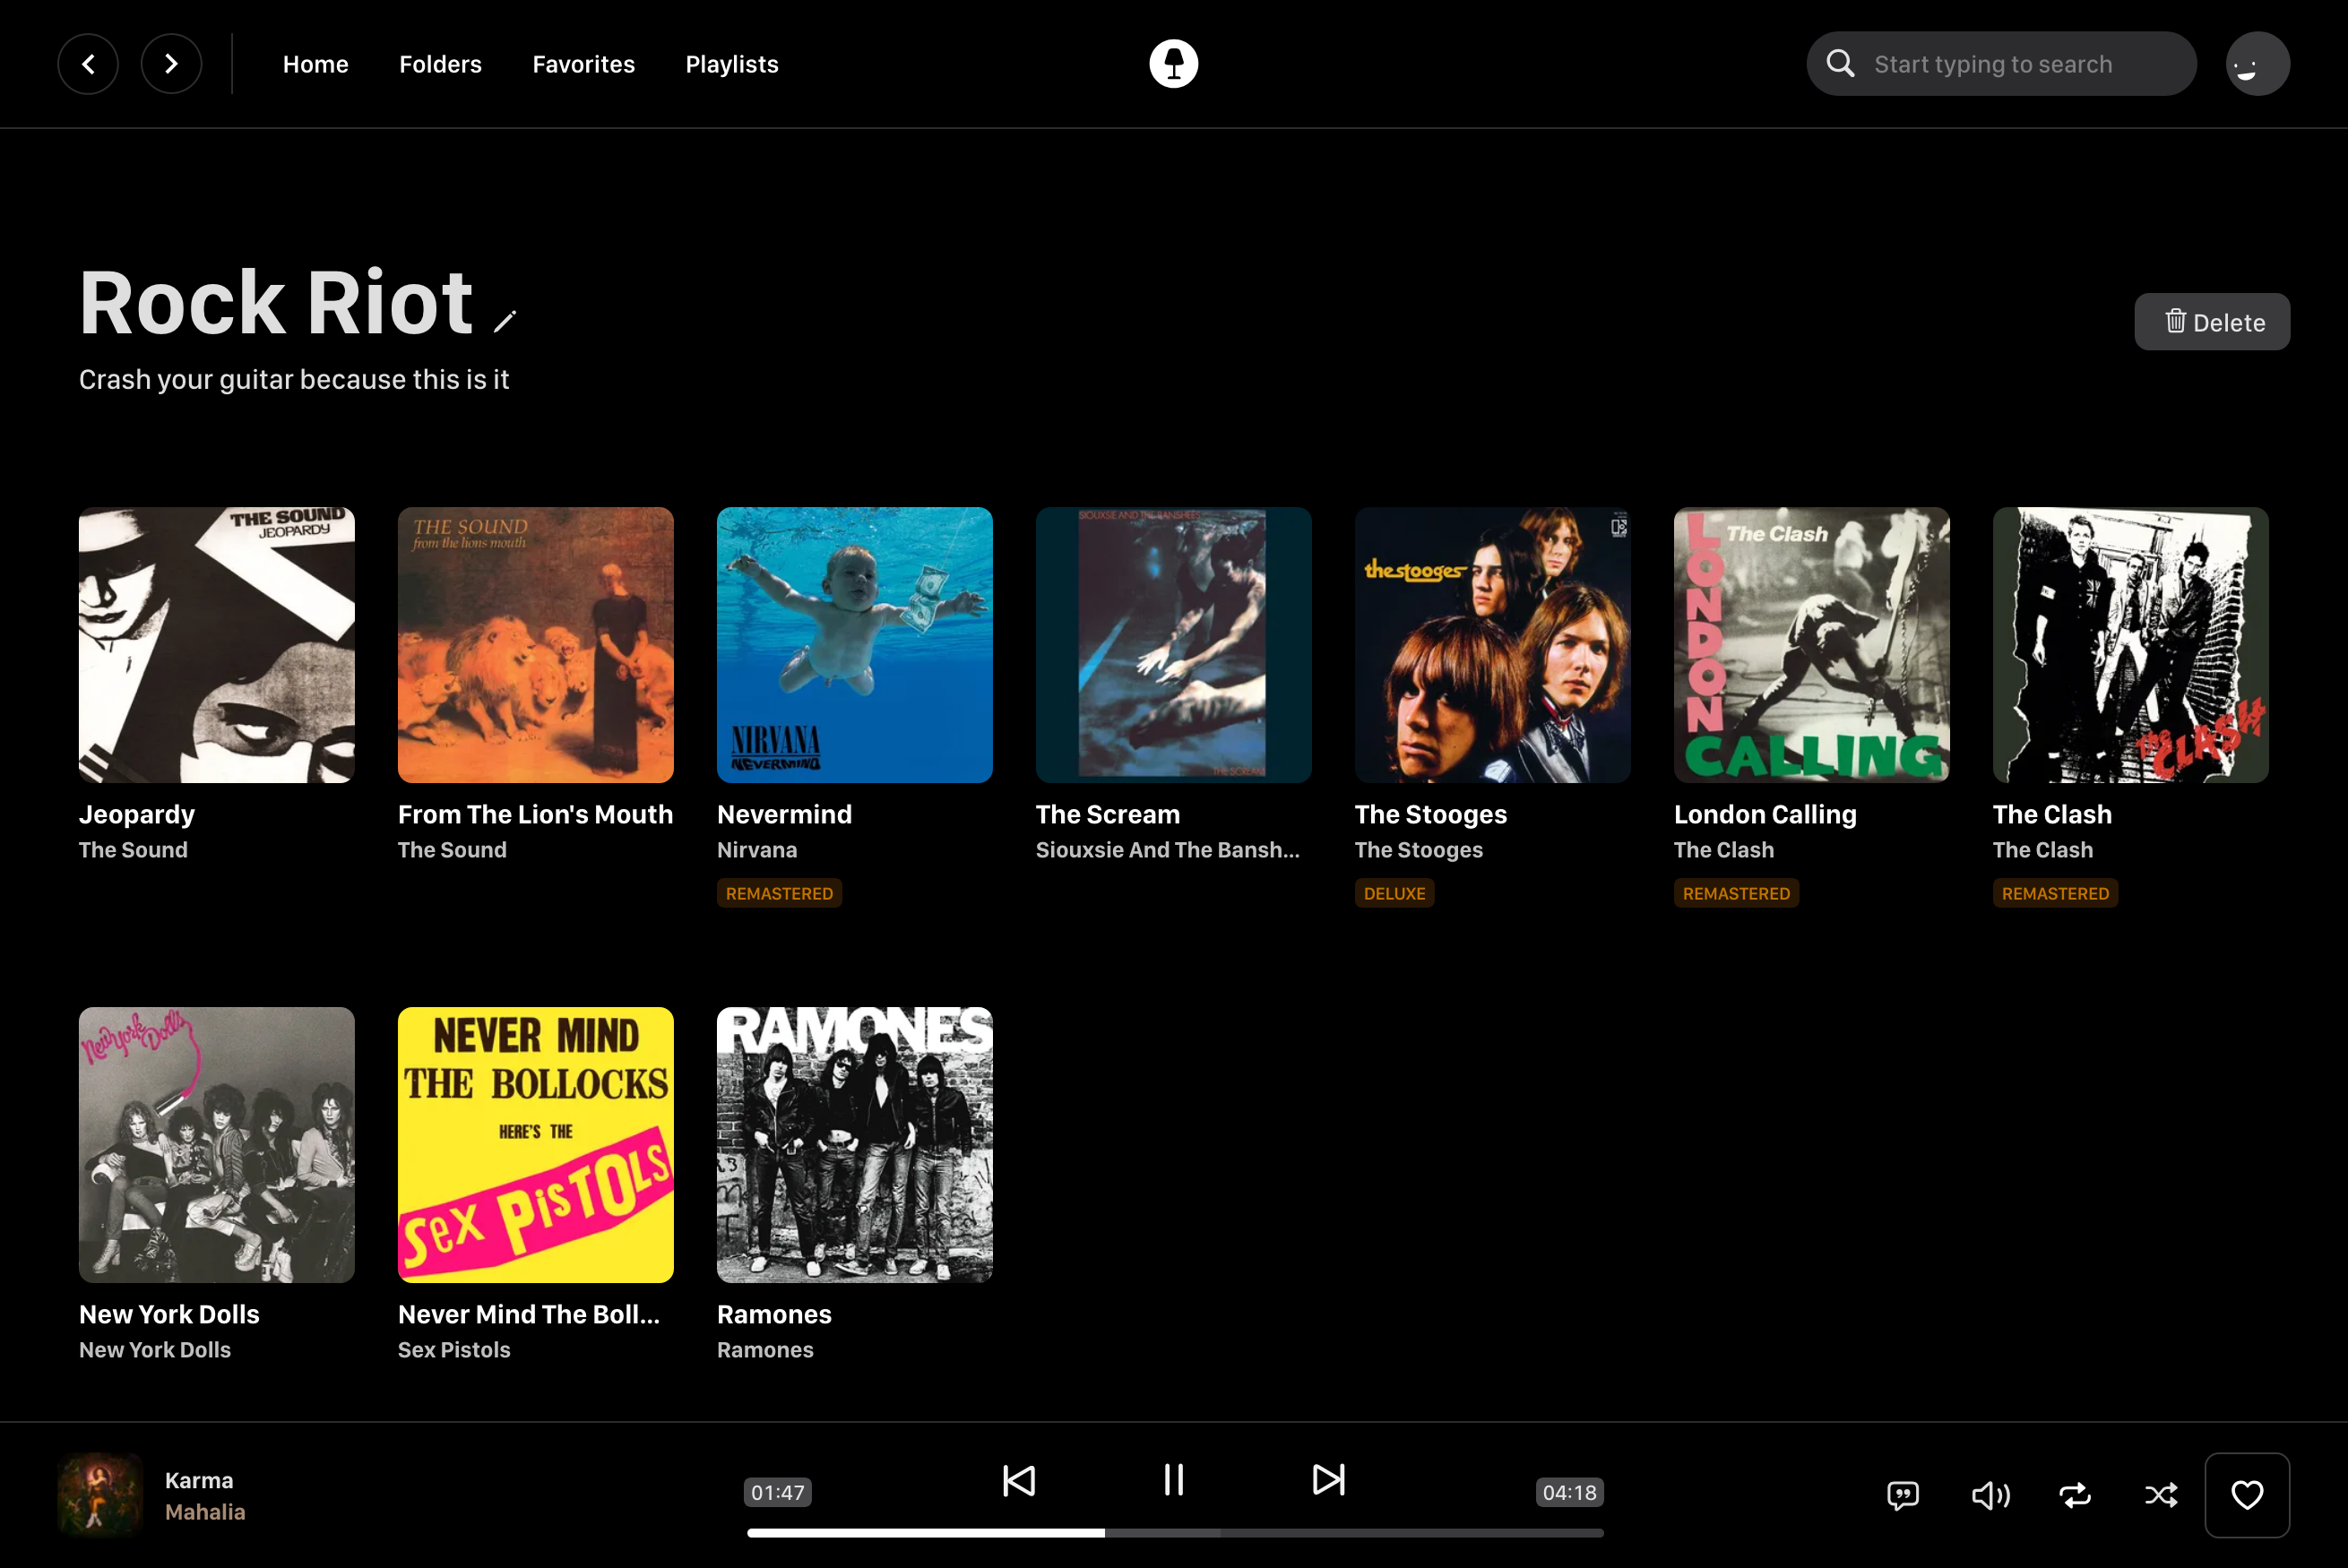Edit the Rock Riot playlist title
Viewport: 2348px width, 1568px height.
505,321
